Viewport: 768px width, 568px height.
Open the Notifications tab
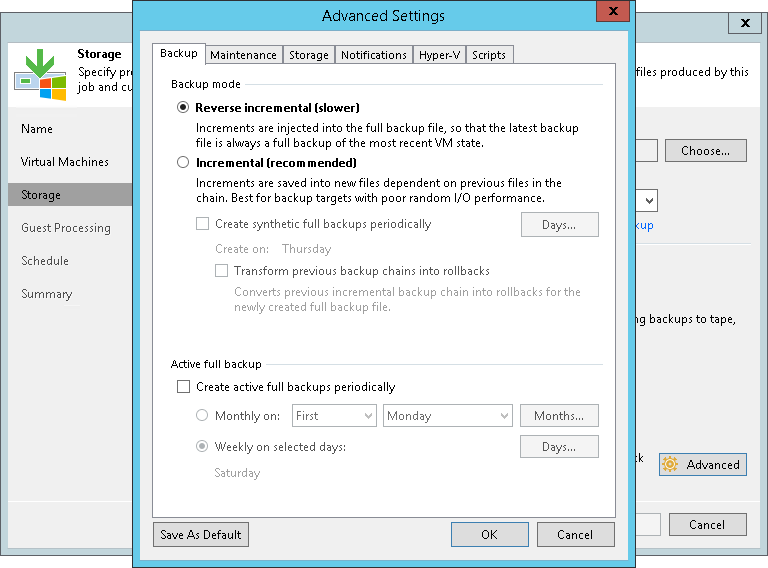(373, 55)
